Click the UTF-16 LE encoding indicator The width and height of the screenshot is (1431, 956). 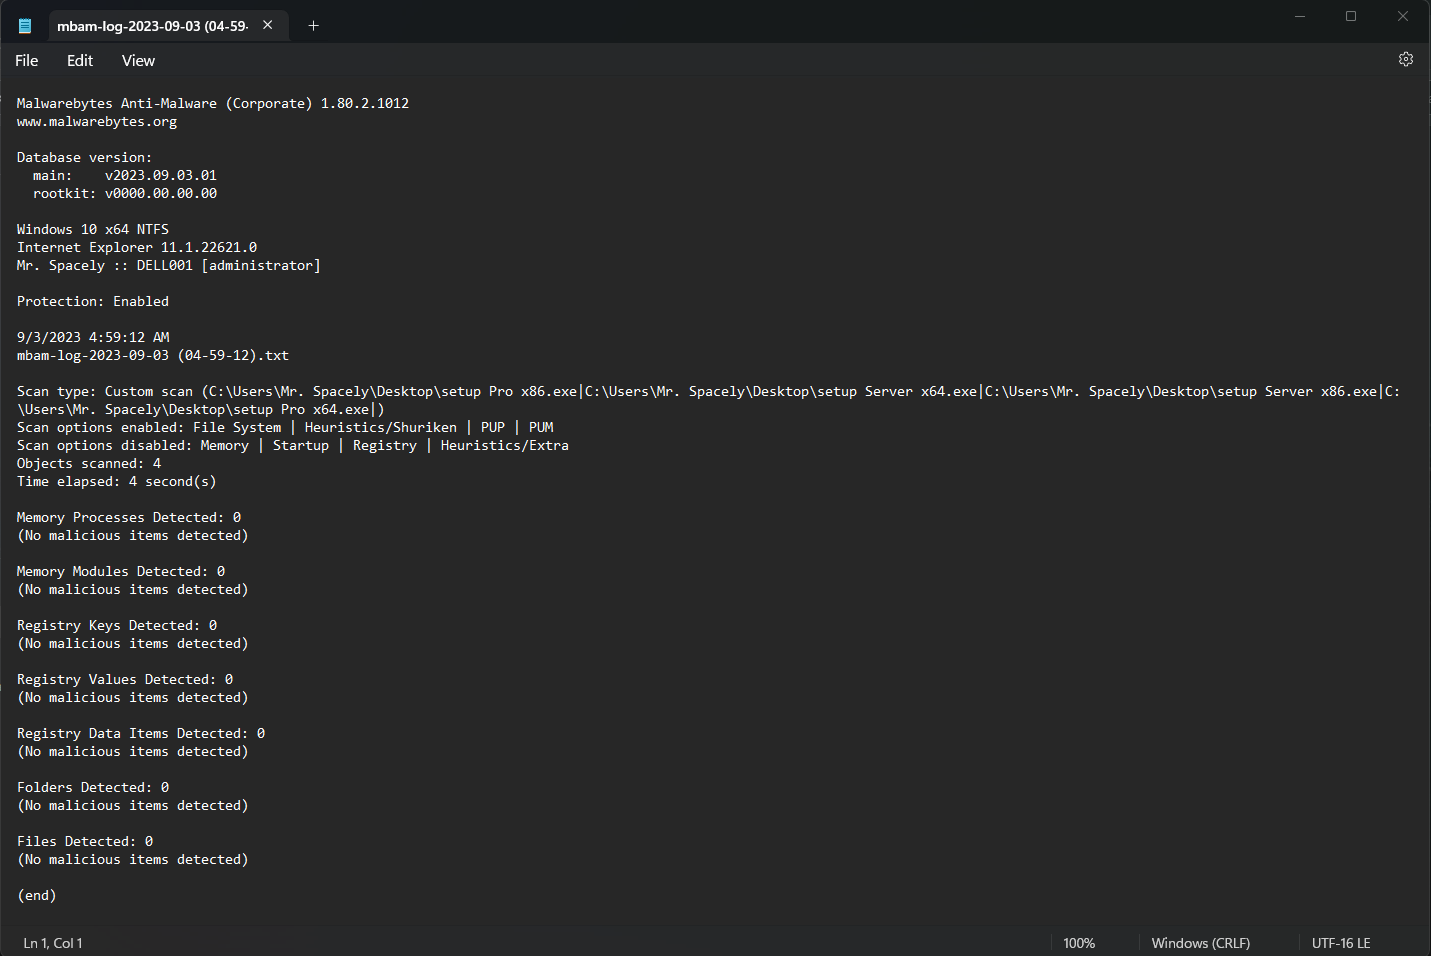[x=1341, y=943]
